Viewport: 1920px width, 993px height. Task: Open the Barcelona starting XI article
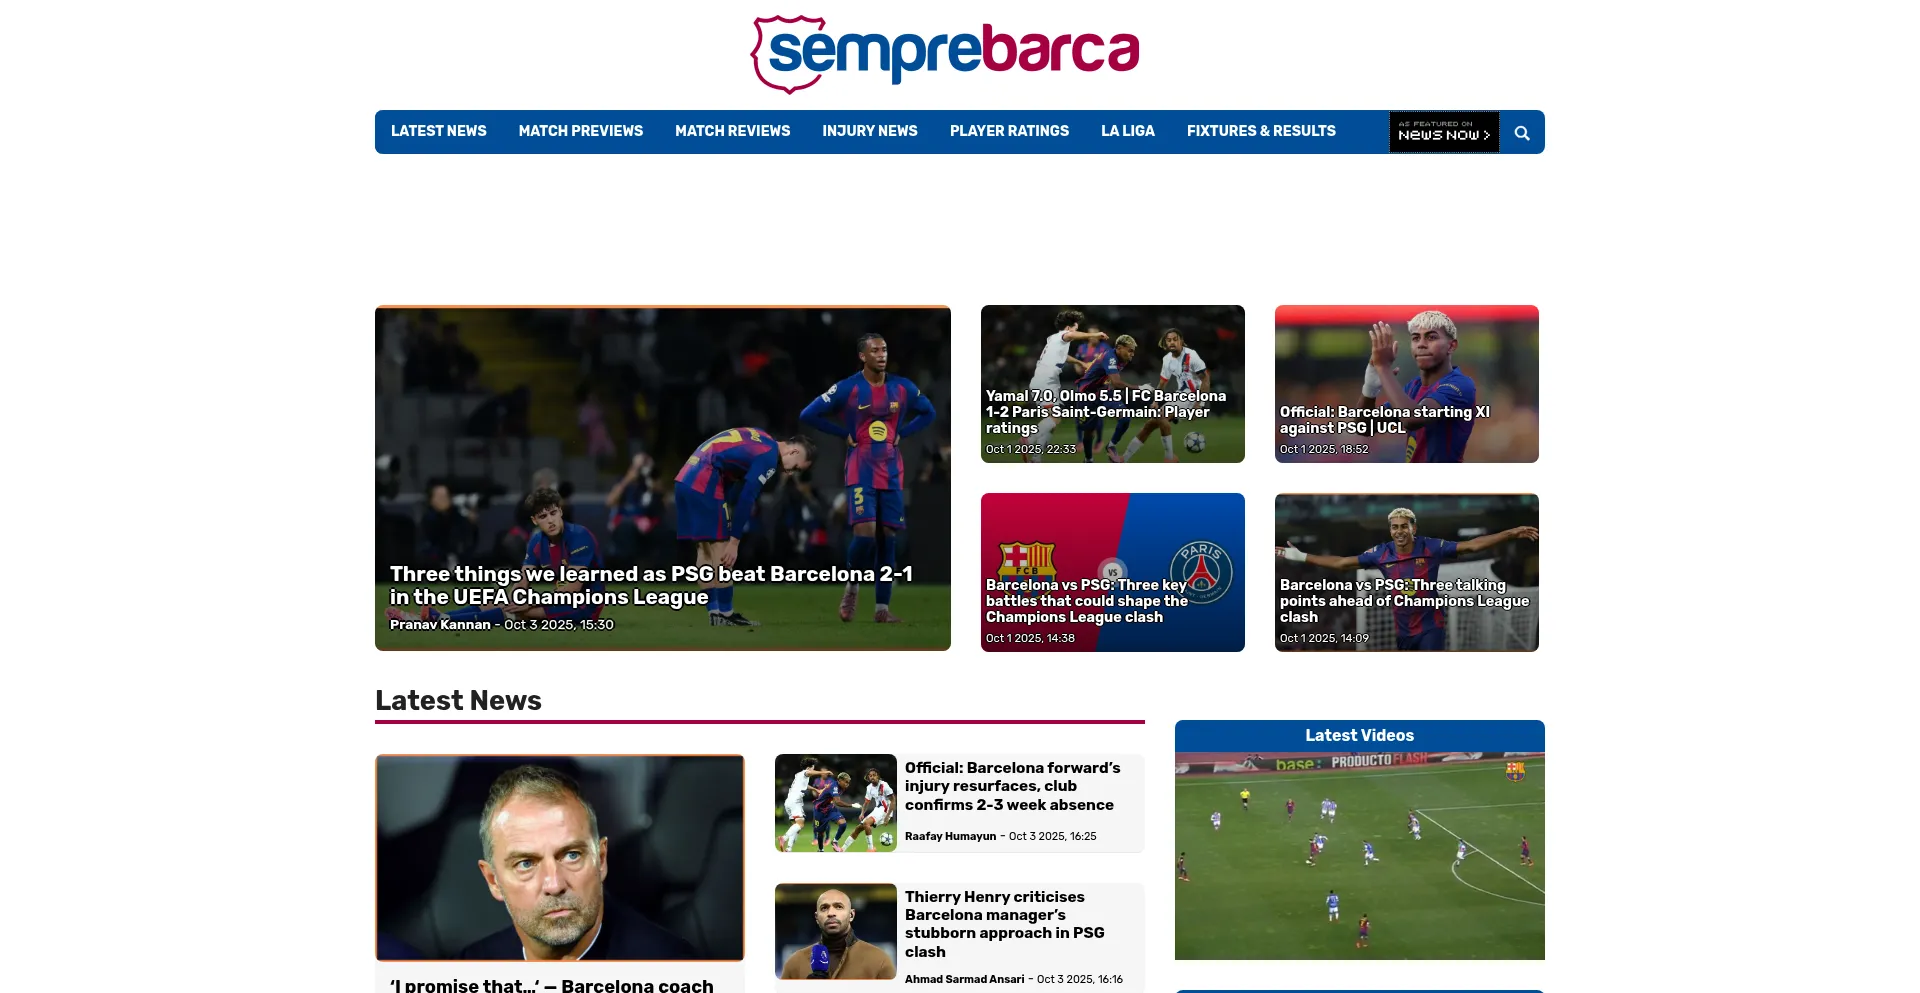(x=1407, y=384)
